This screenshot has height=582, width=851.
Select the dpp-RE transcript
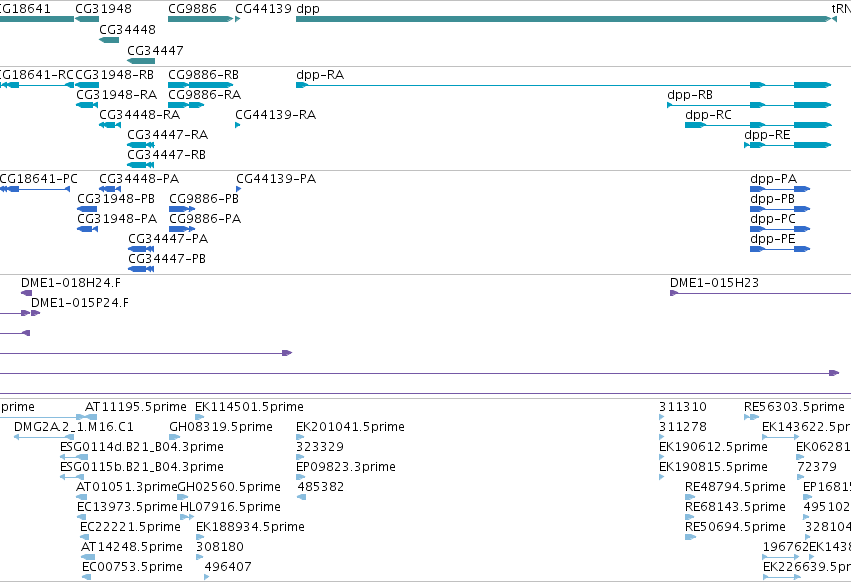click(788, 145)
